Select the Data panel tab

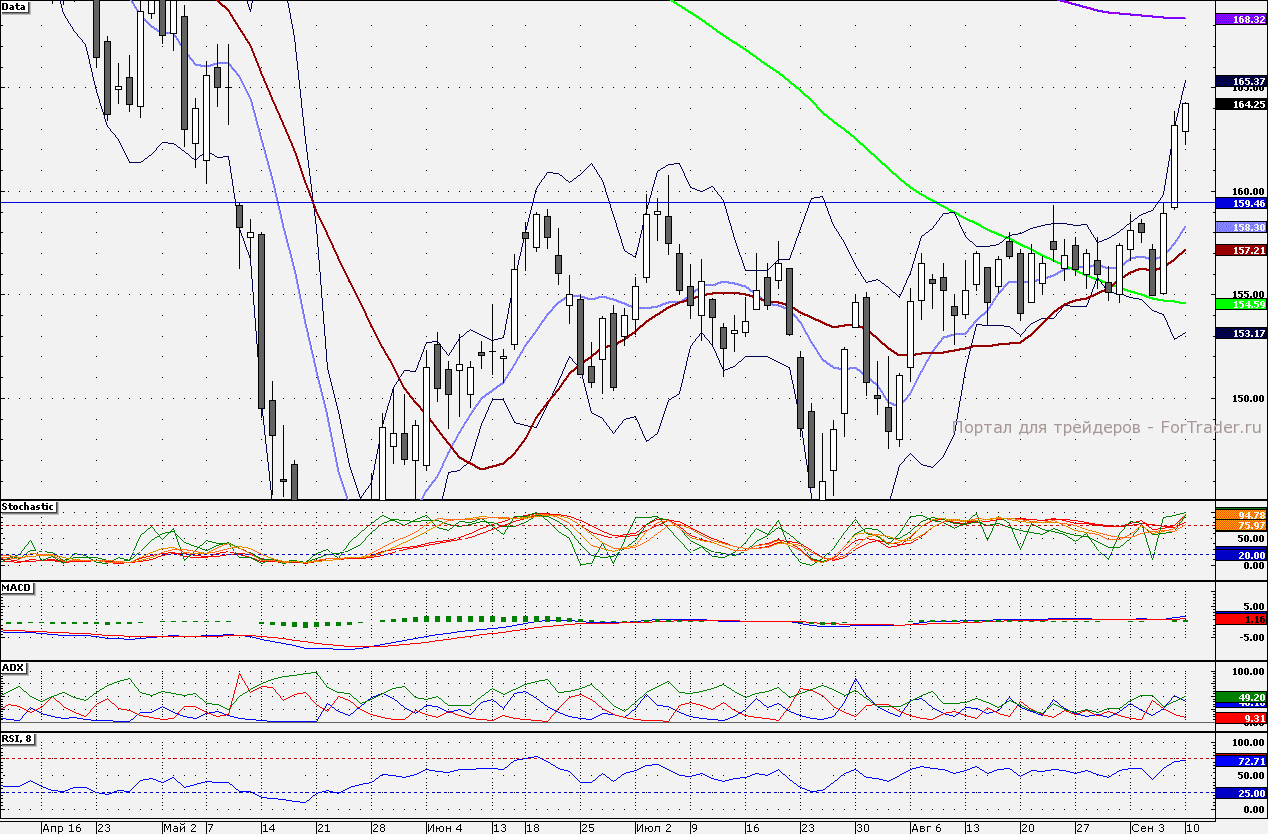point(13,8)
